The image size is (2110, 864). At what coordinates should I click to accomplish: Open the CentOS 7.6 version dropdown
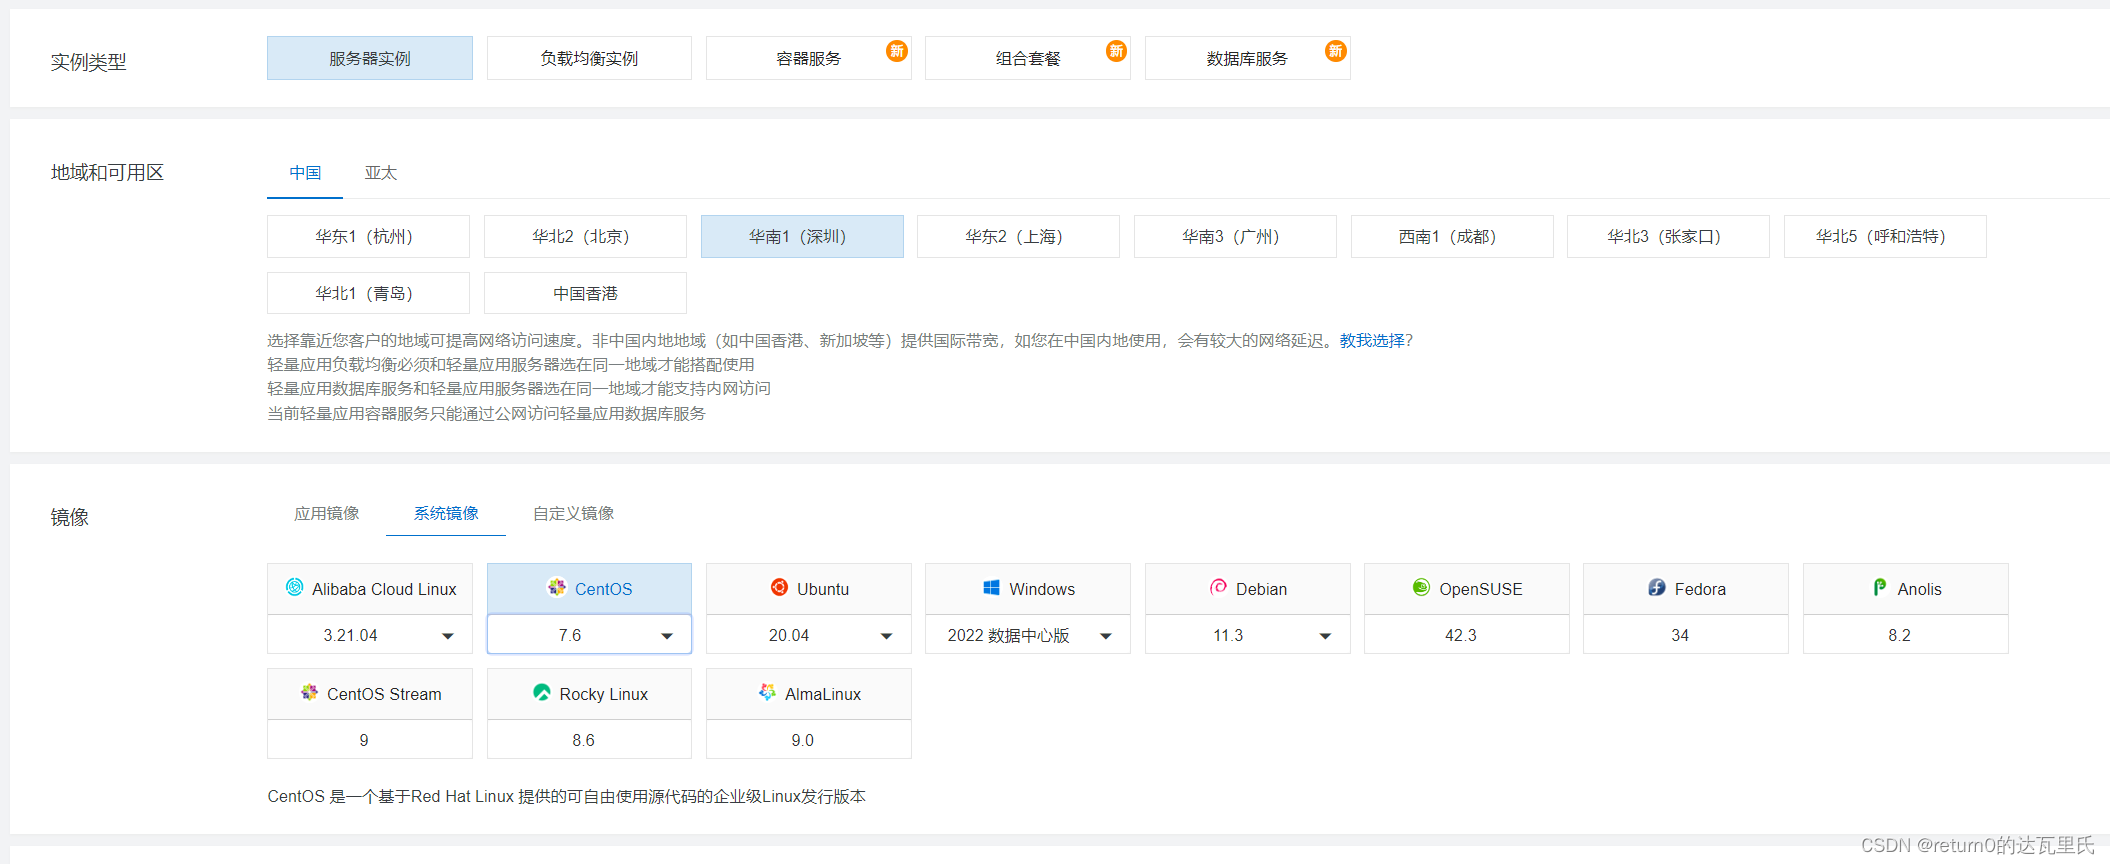click(x=589, y=635)
